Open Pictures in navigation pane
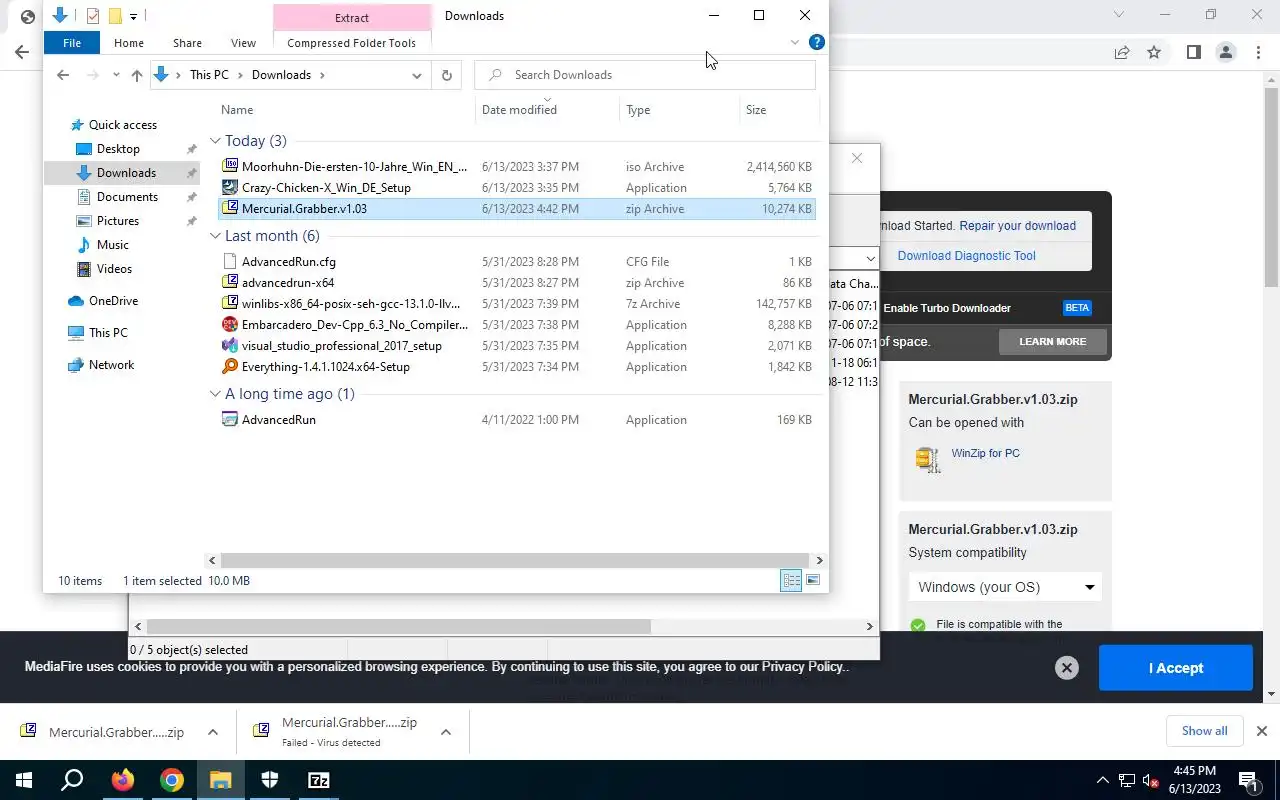The width and height of the screenshot is (1280, 800). [118, 221]
